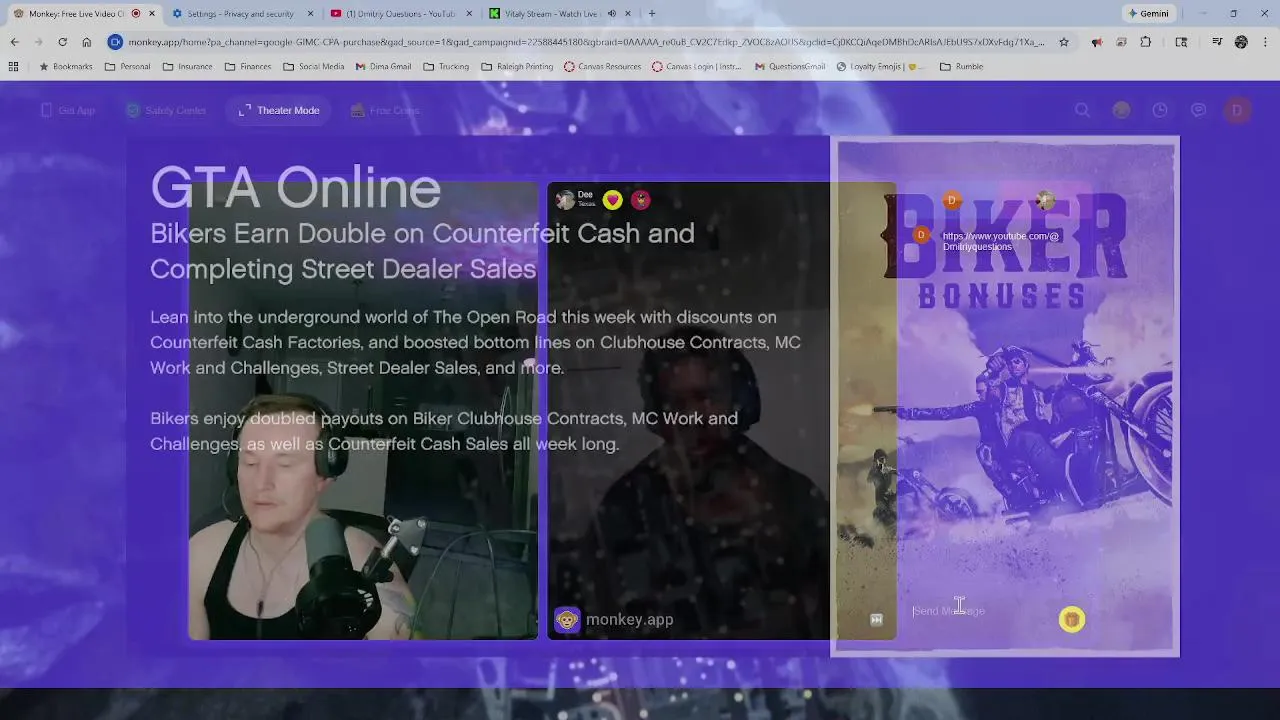Click the search magnifier icon in Monkey header
The image size is (1280, 720).
tap(1082, 110)
